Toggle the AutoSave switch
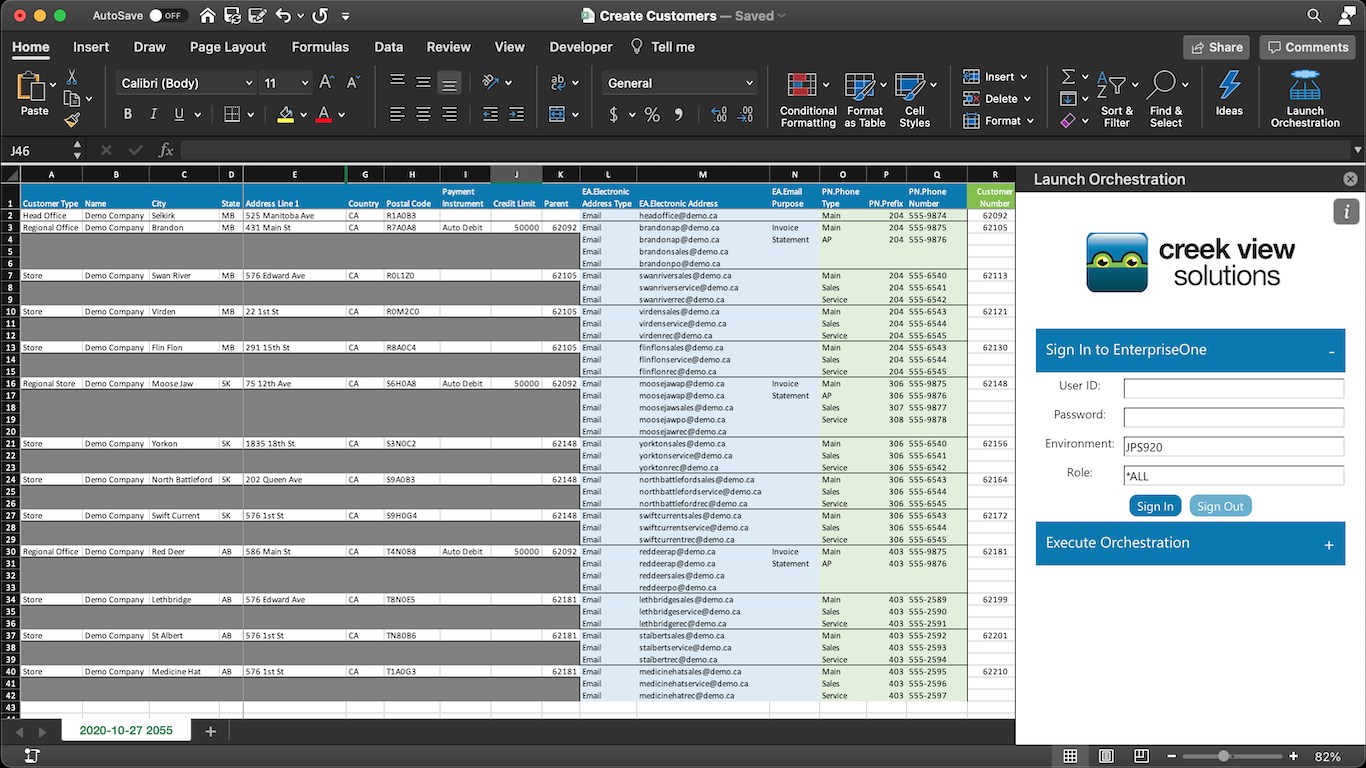 [167, 16]
